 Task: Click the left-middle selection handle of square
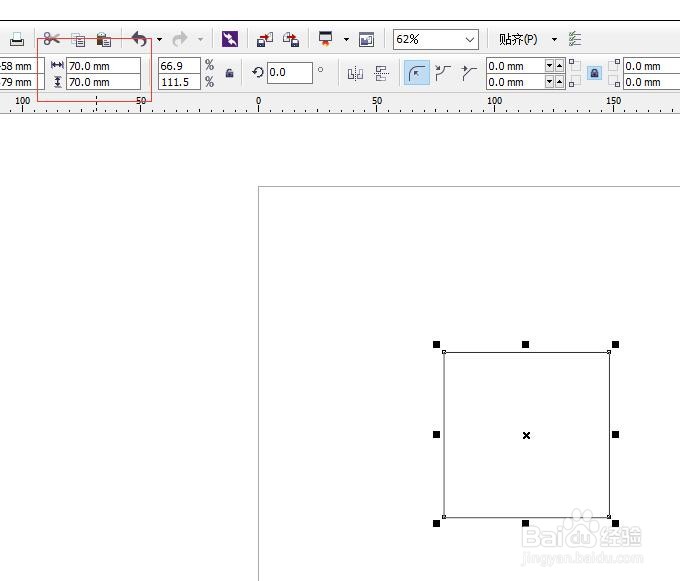point(436,434)
